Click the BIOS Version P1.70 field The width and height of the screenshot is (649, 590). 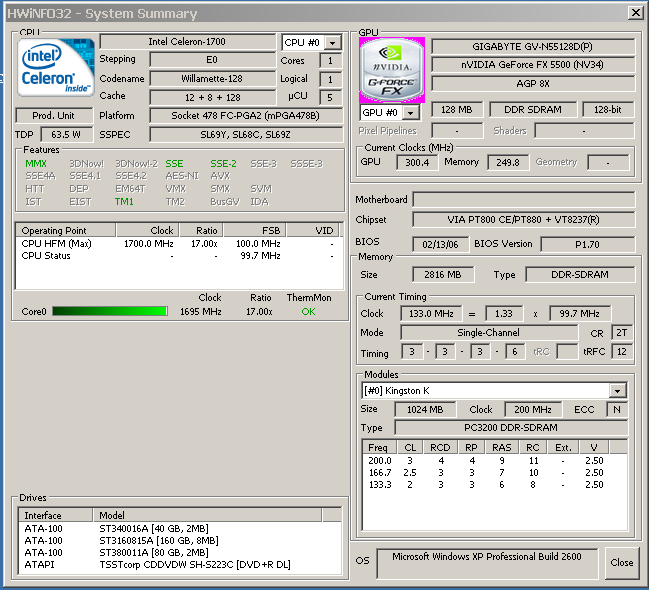click(x=588, y=244)
